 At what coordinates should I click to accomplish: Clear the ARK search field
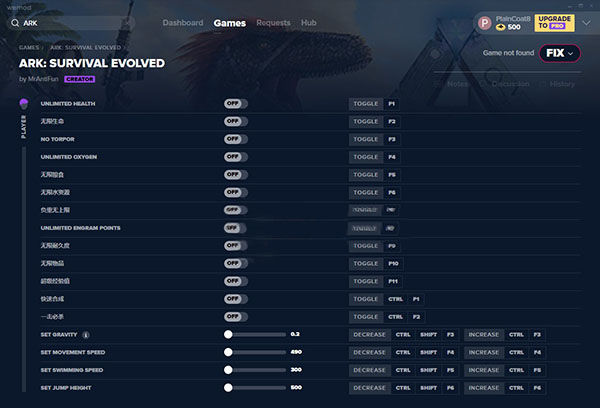[x=127, y=23]
